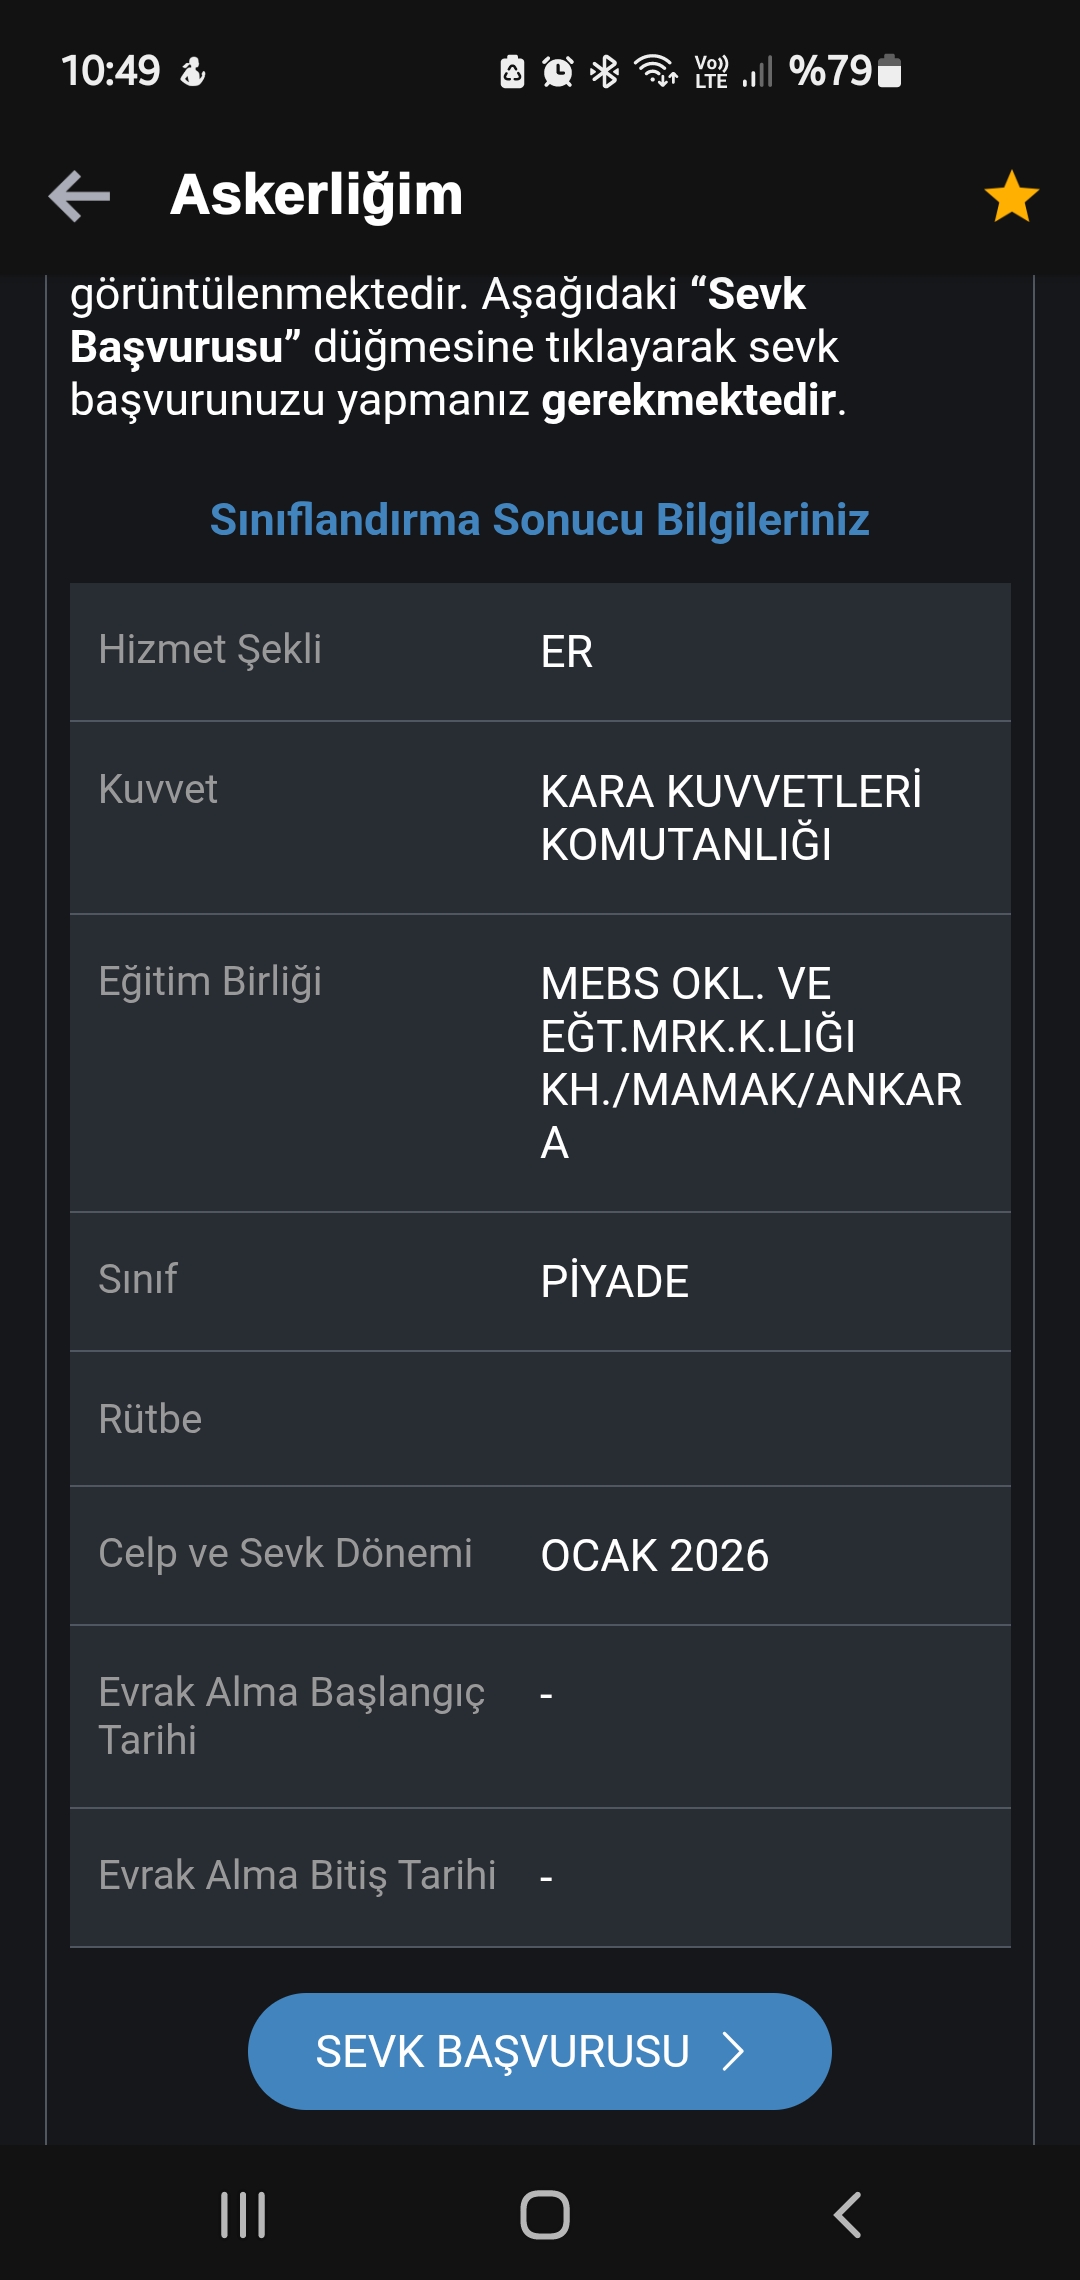Tap the Wi-Fi status icon
Image resolution: width=1080 pixels, height=2280 pixels.
pos(656,71)
